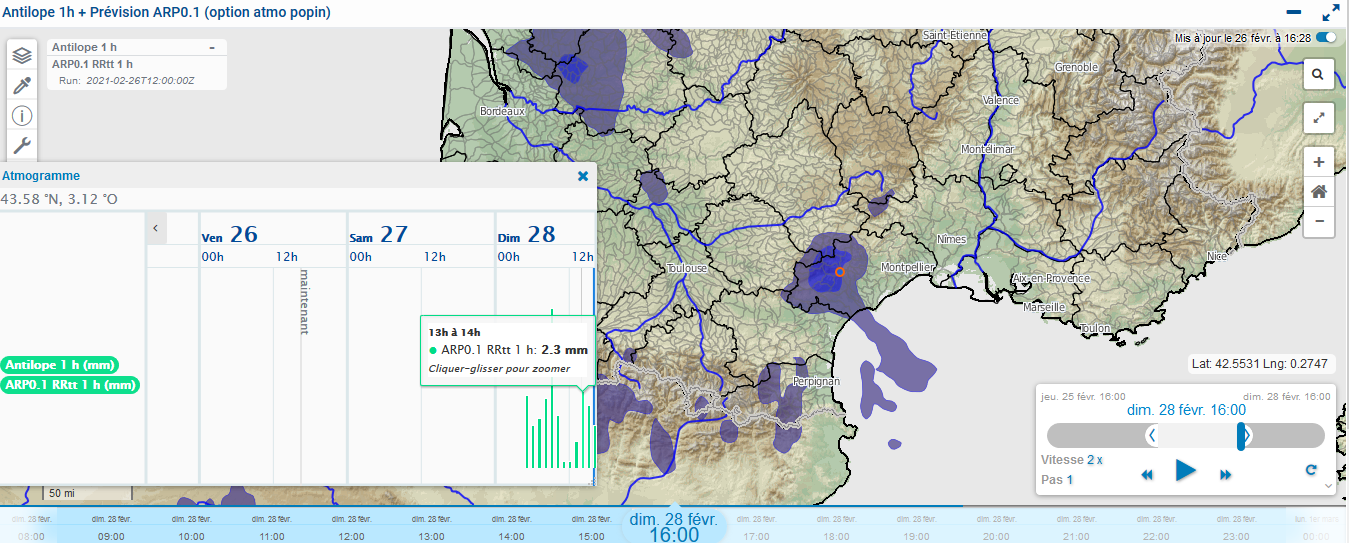The height and width of the screenshot is (543, 1349).
Task: Reset map to home view
Action: (x=1319, y=192)
